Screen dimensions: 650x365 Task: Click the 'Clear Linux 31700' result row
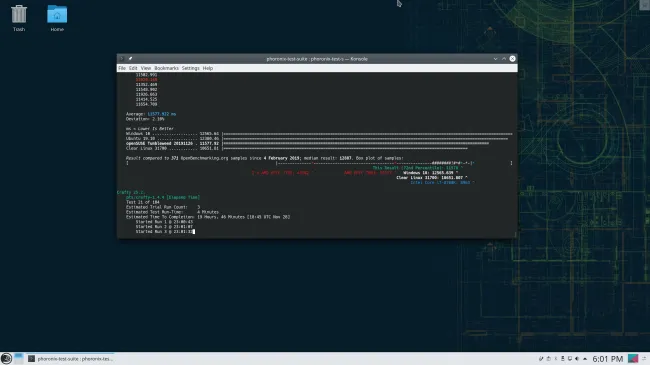[297, 148]
